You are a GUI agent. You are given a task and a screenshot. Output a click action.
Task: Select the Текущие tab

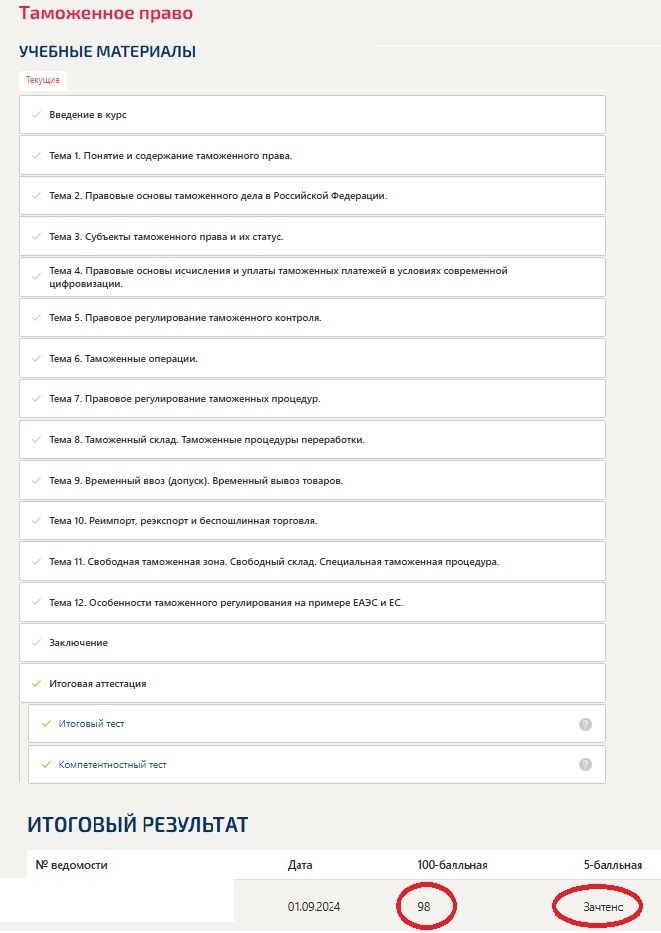click(43, 80)
